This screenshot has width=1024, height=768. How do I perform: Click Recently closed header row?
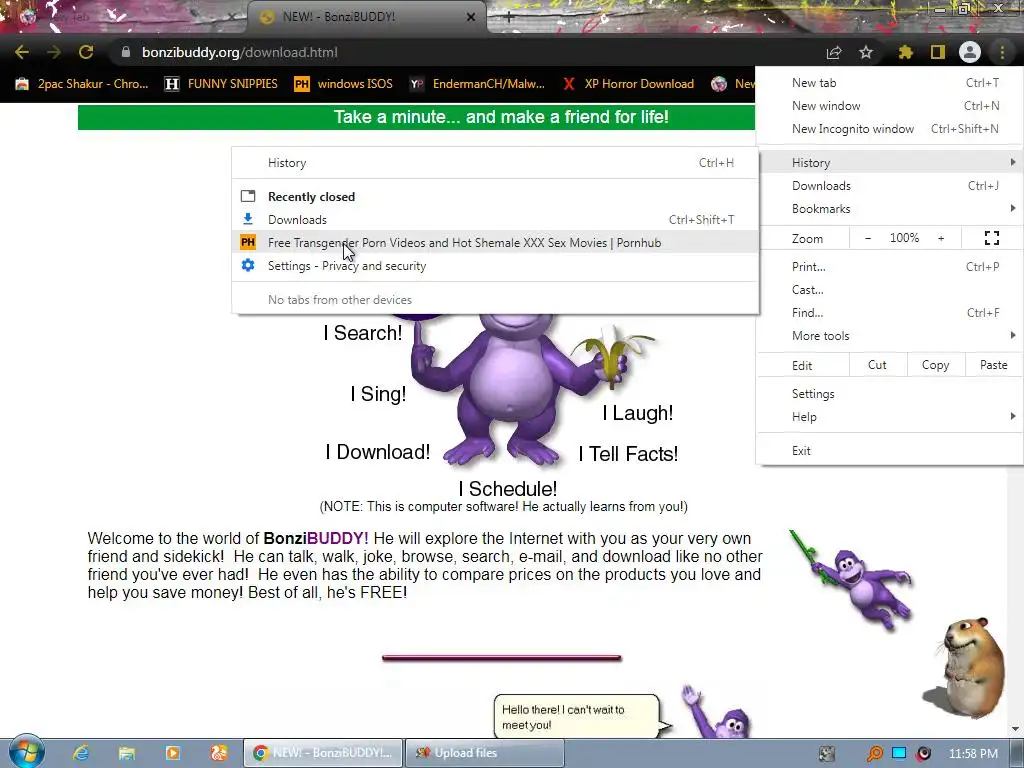[496, 197]
